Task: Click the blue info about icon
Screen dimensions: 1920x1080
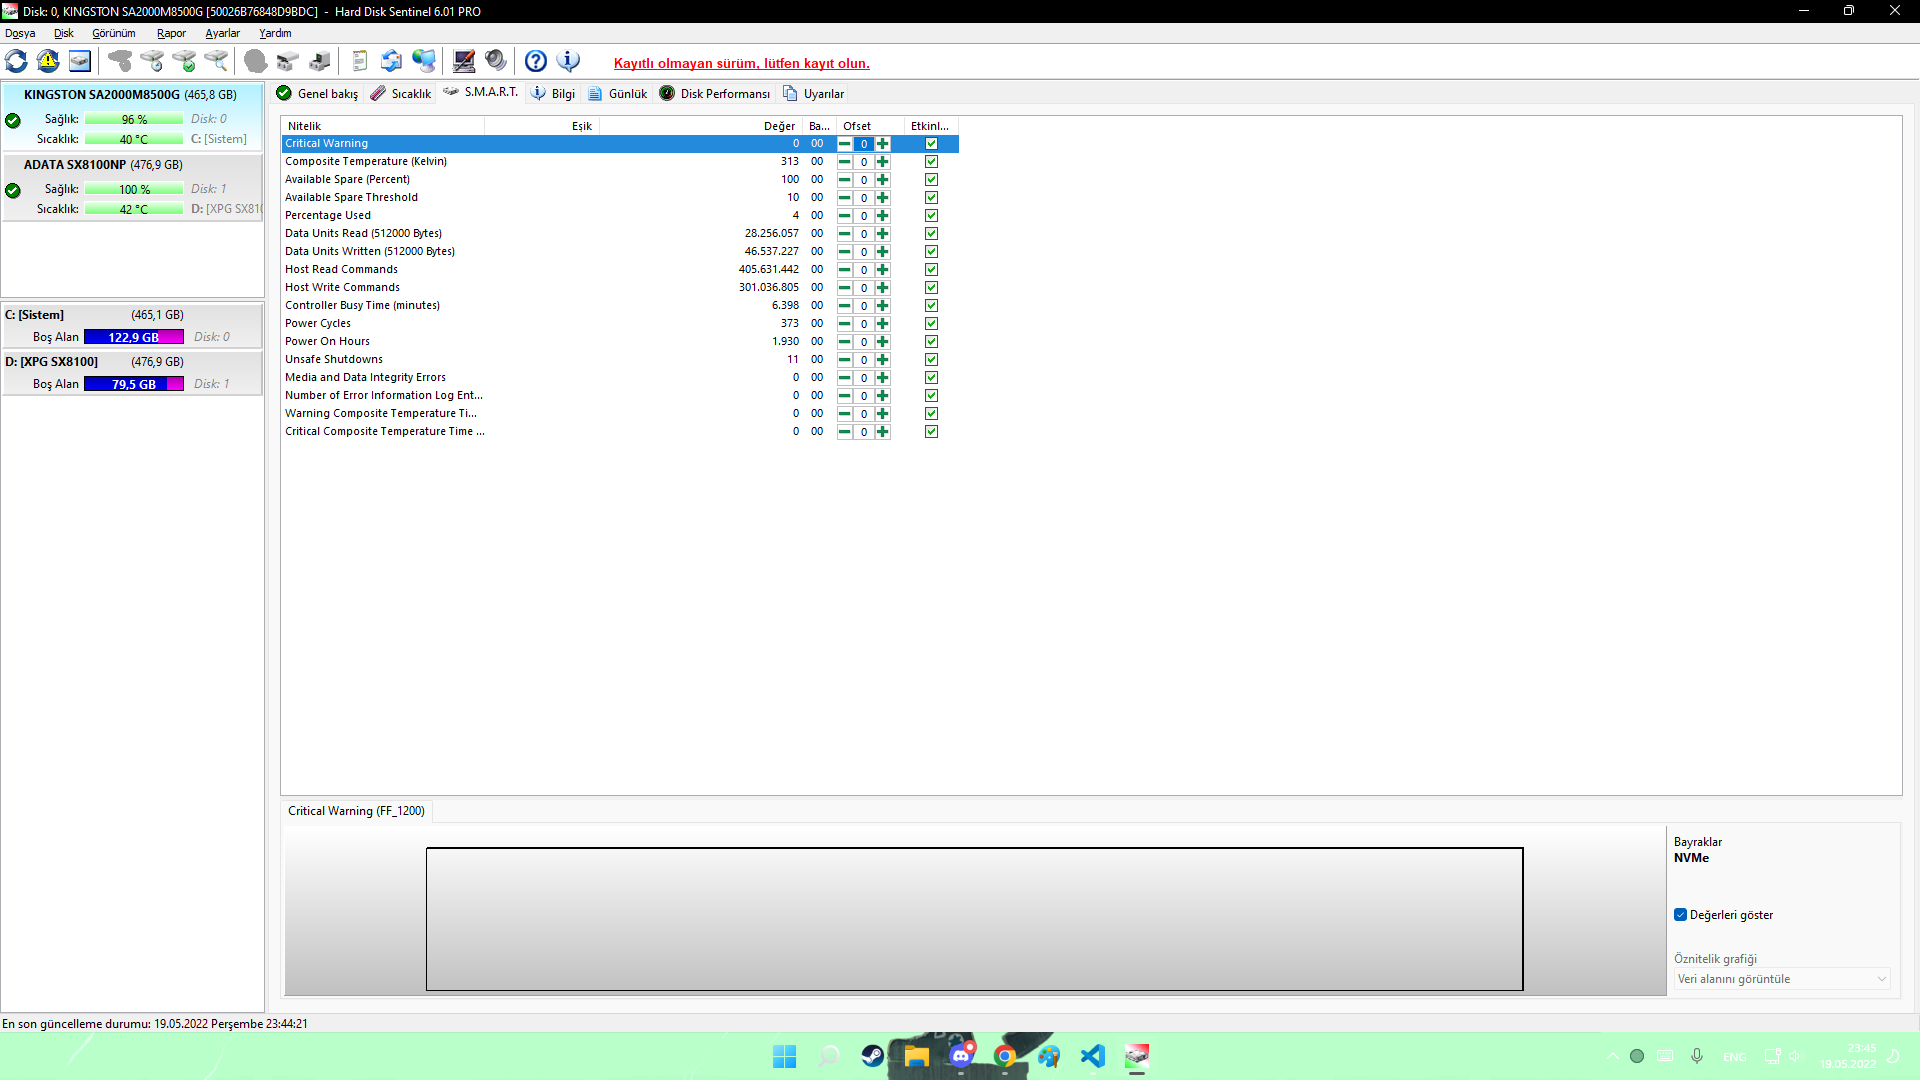Action: pyautogui.click(x=568, y=62)
